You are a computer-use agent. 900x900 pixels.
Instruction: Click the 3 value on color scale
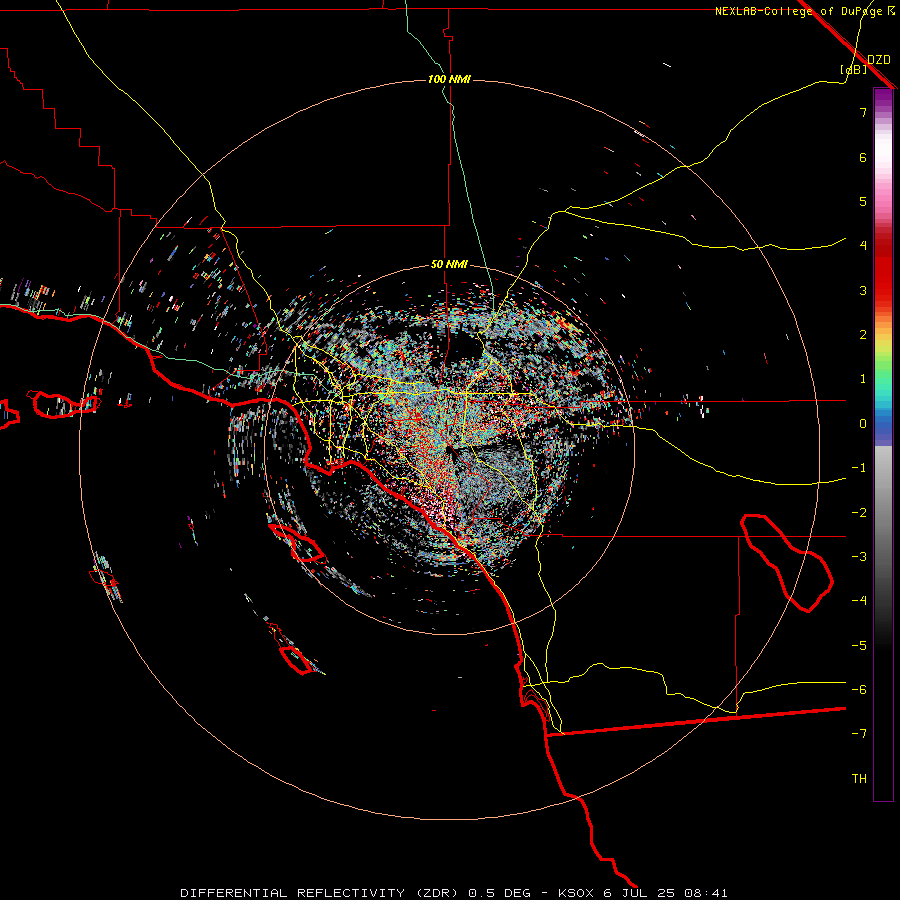(x=863, y=290)
